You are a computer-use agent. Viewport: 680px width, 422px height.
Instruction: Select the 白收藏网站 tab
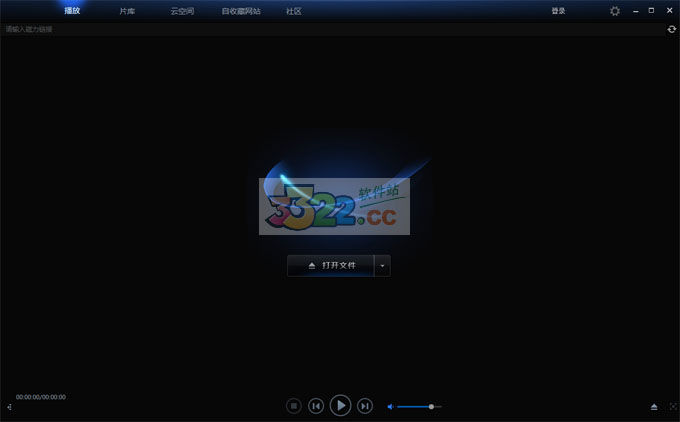241,11
